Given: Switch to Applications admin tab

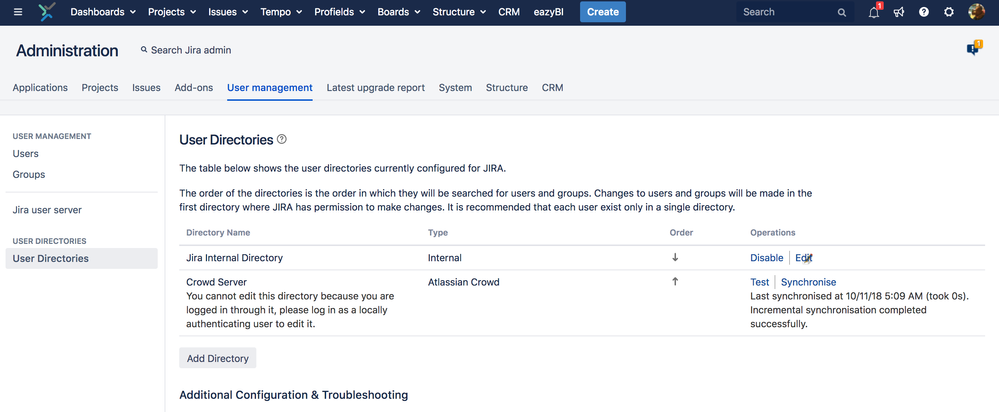Looking at the screenshot, I should click(x=40, y=88).
